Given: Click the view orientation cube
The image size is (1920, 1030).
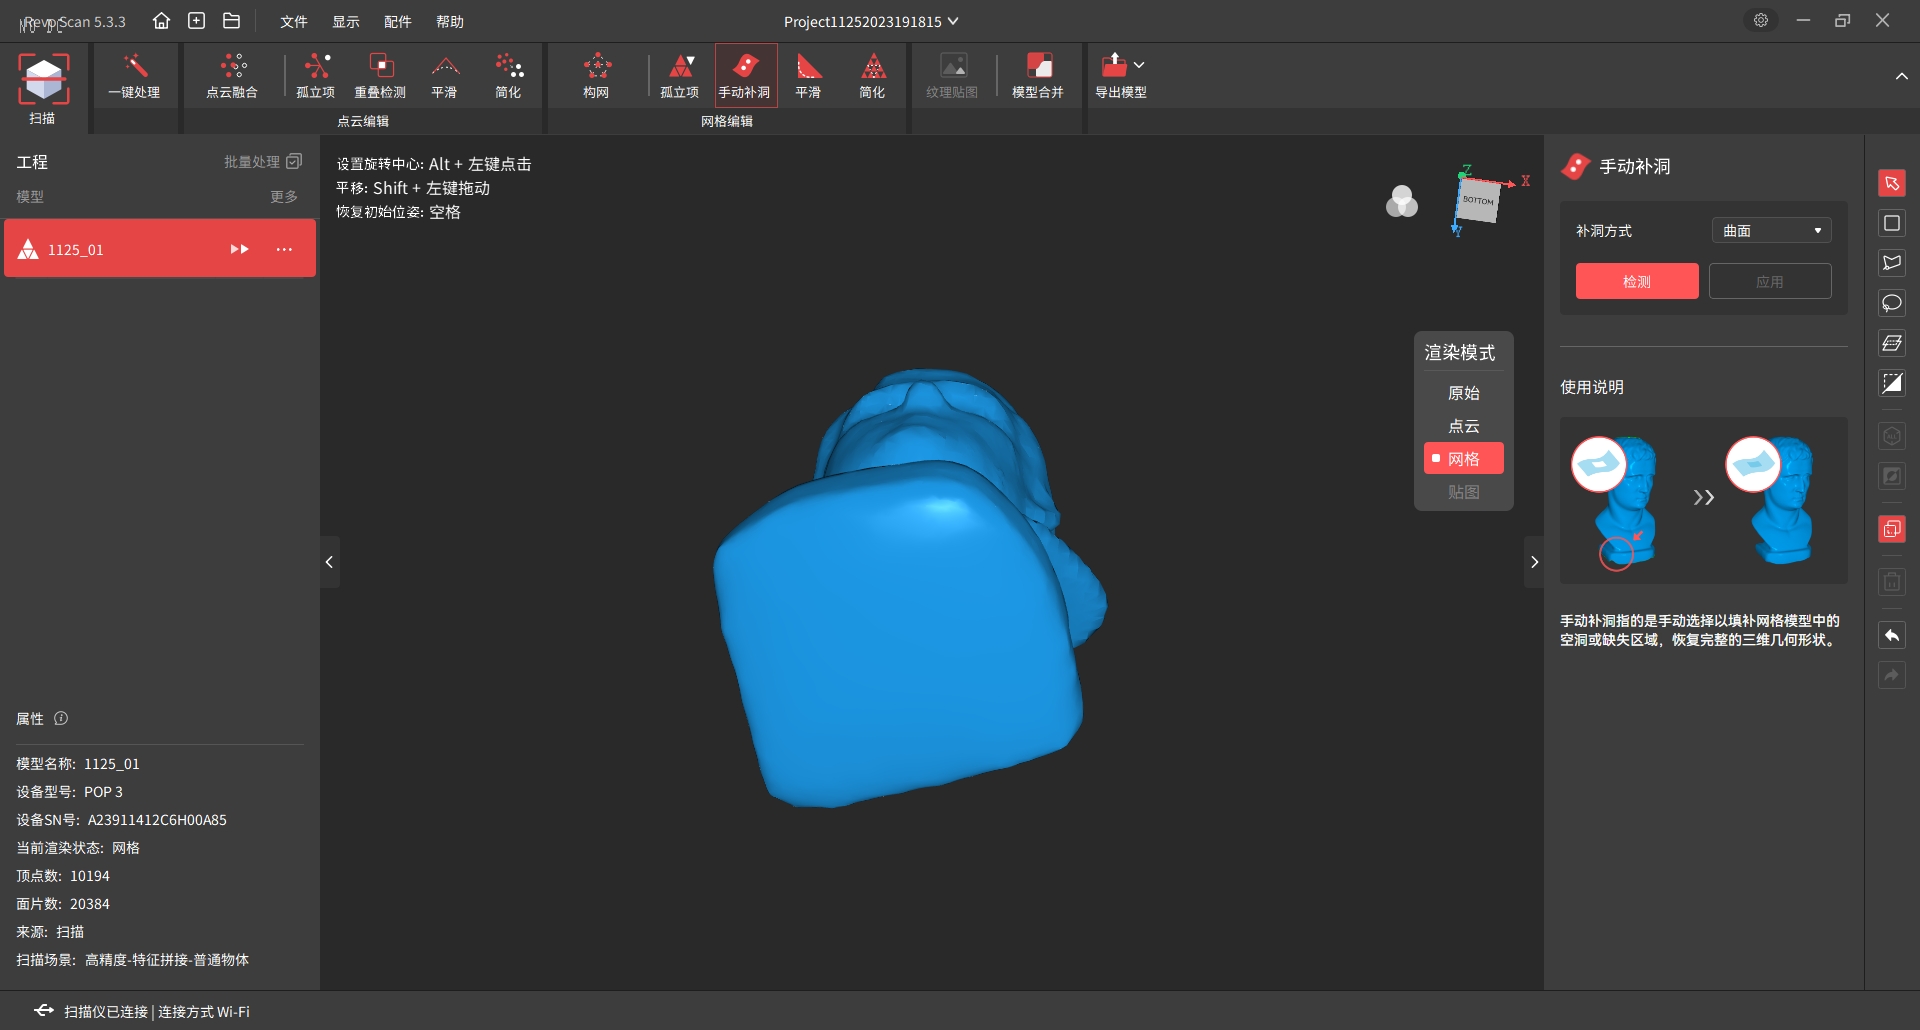Looking at the screenshot, I should [x=1478, y=200].
